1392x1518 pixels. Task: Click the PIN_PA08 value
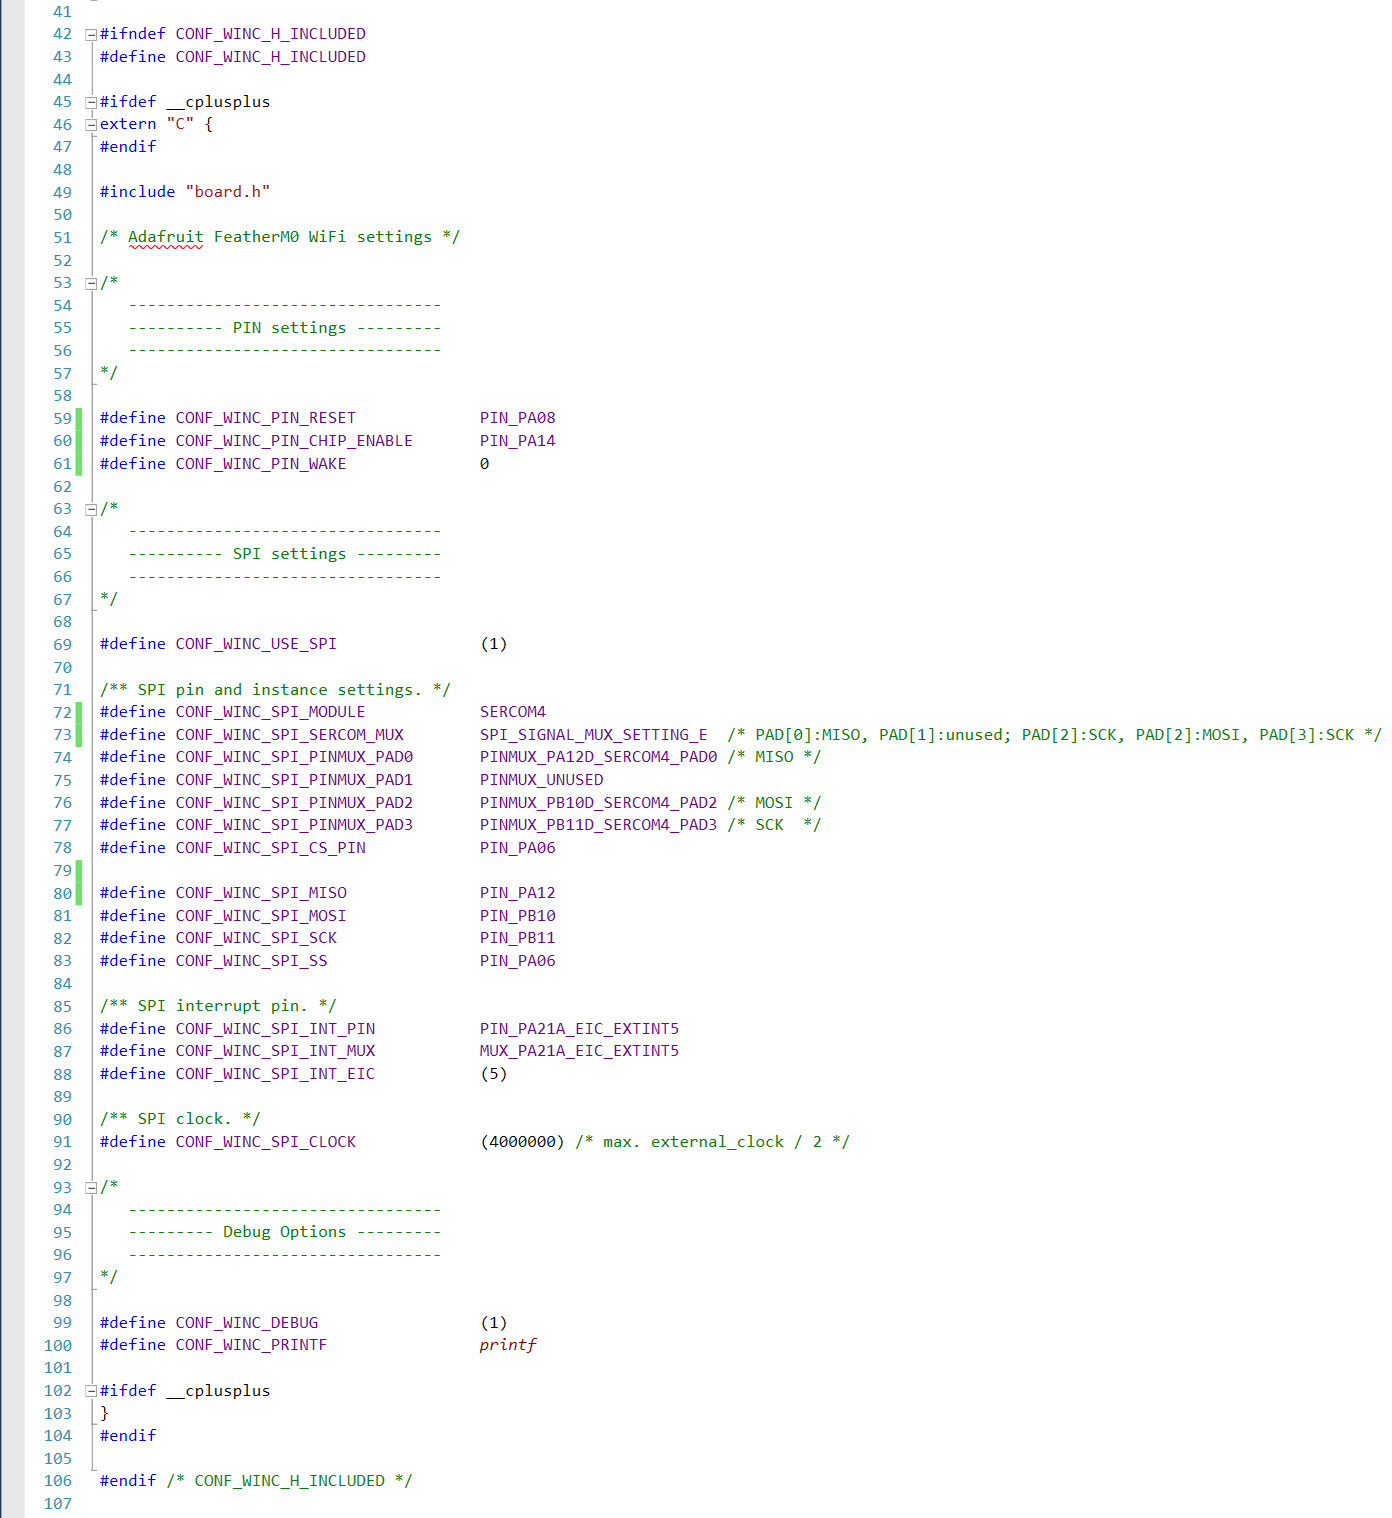(x=518, y=418)
